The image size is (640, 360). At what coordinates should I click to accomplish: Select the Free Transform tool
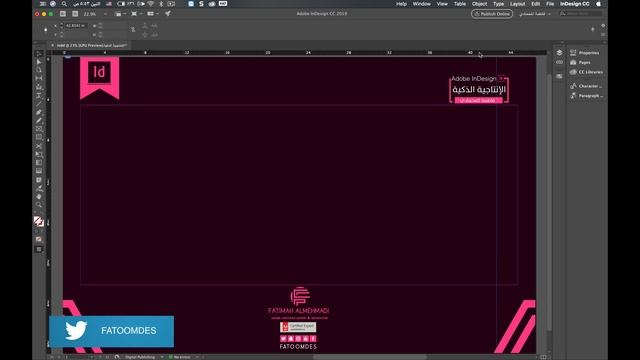click(39, 154)
